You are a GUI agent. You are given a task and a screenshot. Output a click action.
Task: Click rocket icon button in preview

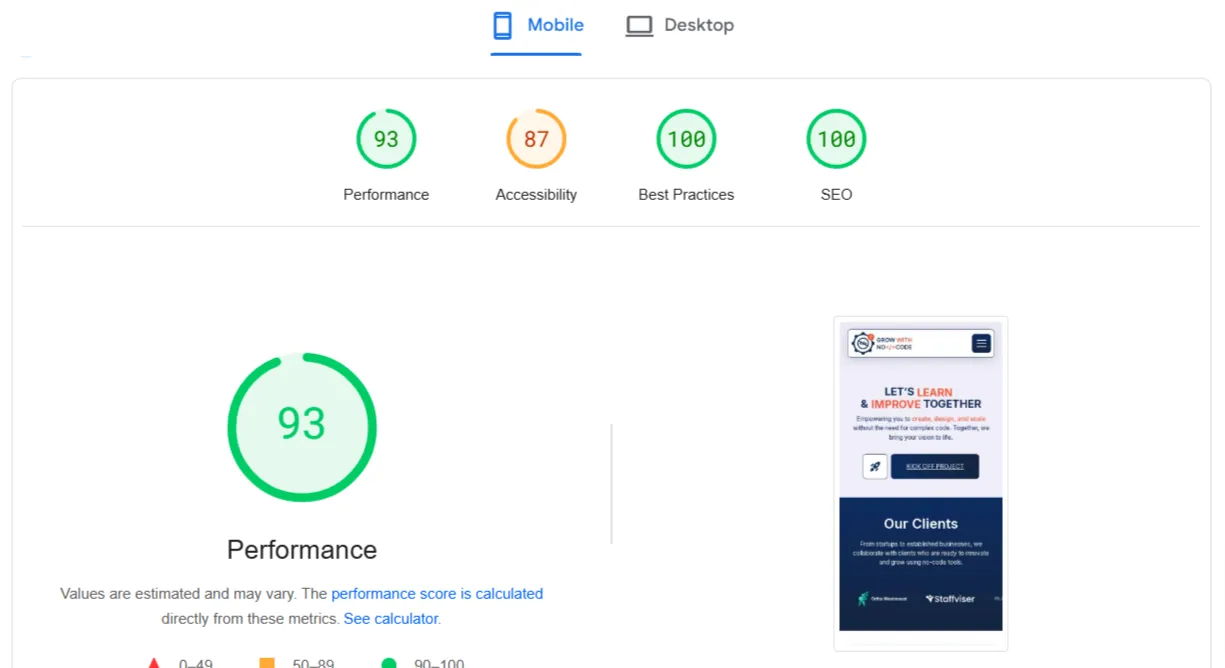tap(875, 466)
